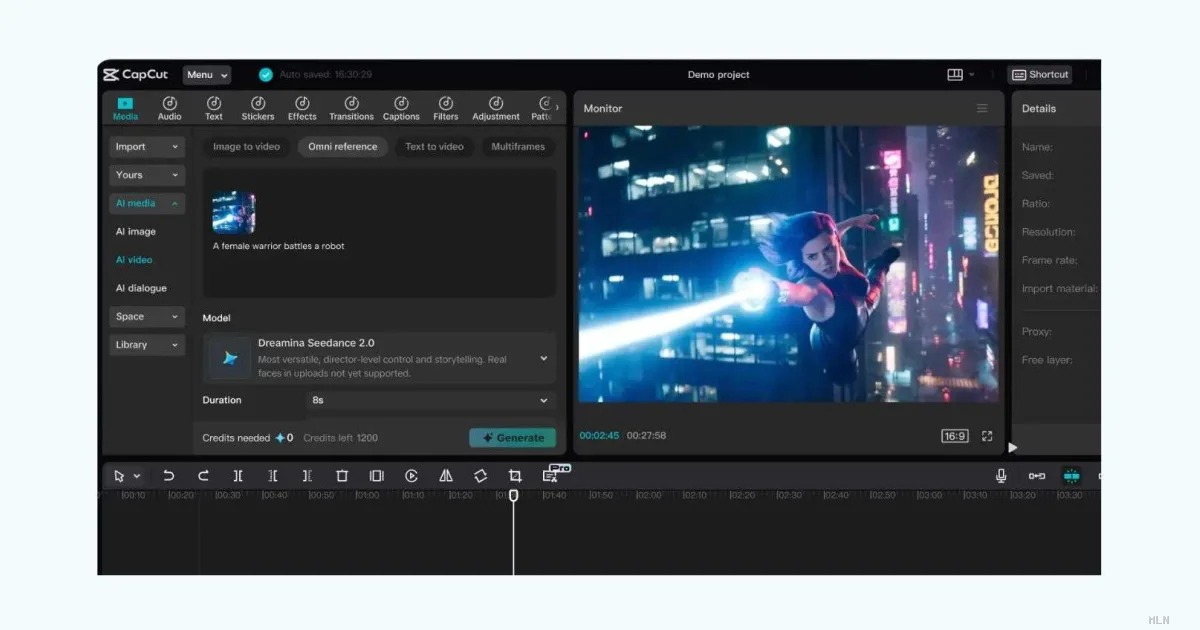Open the Monitor panel menu icon
Screen dimensions: 1200x630
[x=981, y=108]
